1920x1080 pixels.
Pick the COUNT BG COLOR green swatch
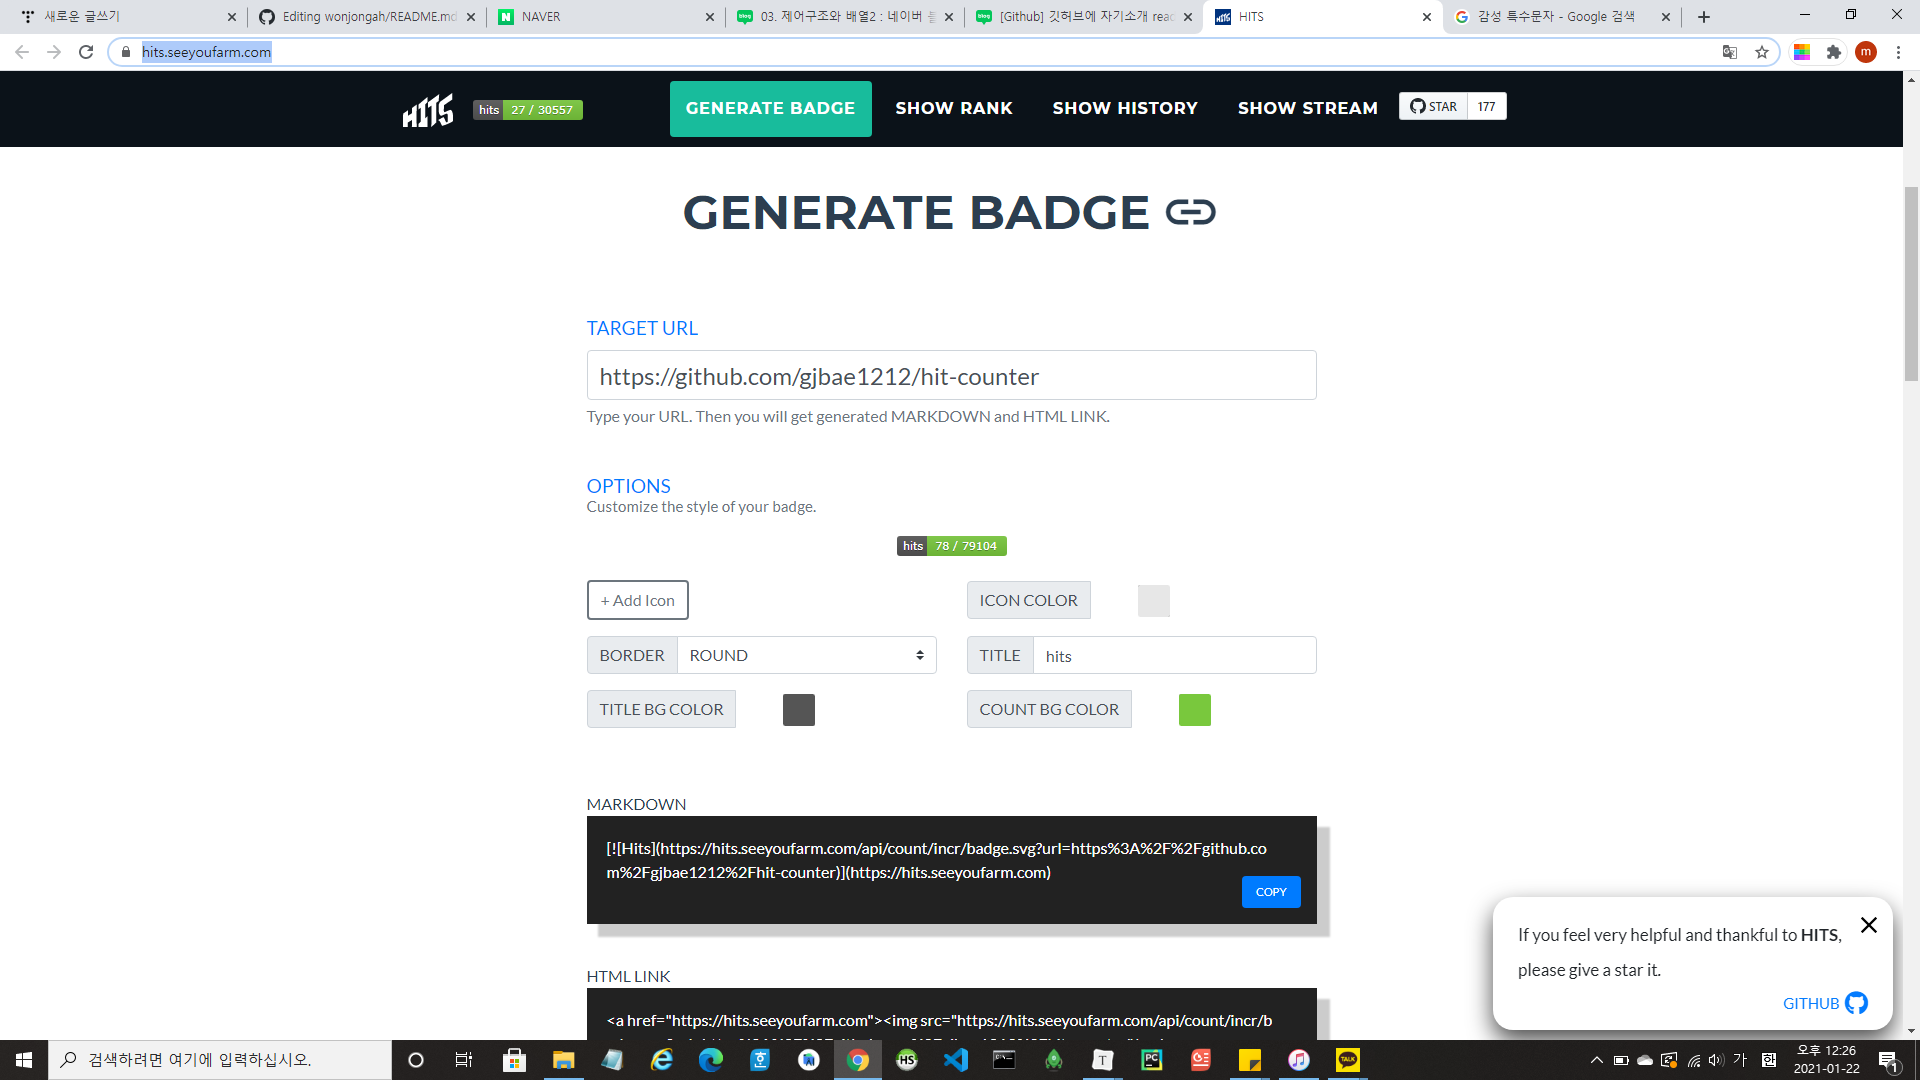click(x=1194, y=710)
